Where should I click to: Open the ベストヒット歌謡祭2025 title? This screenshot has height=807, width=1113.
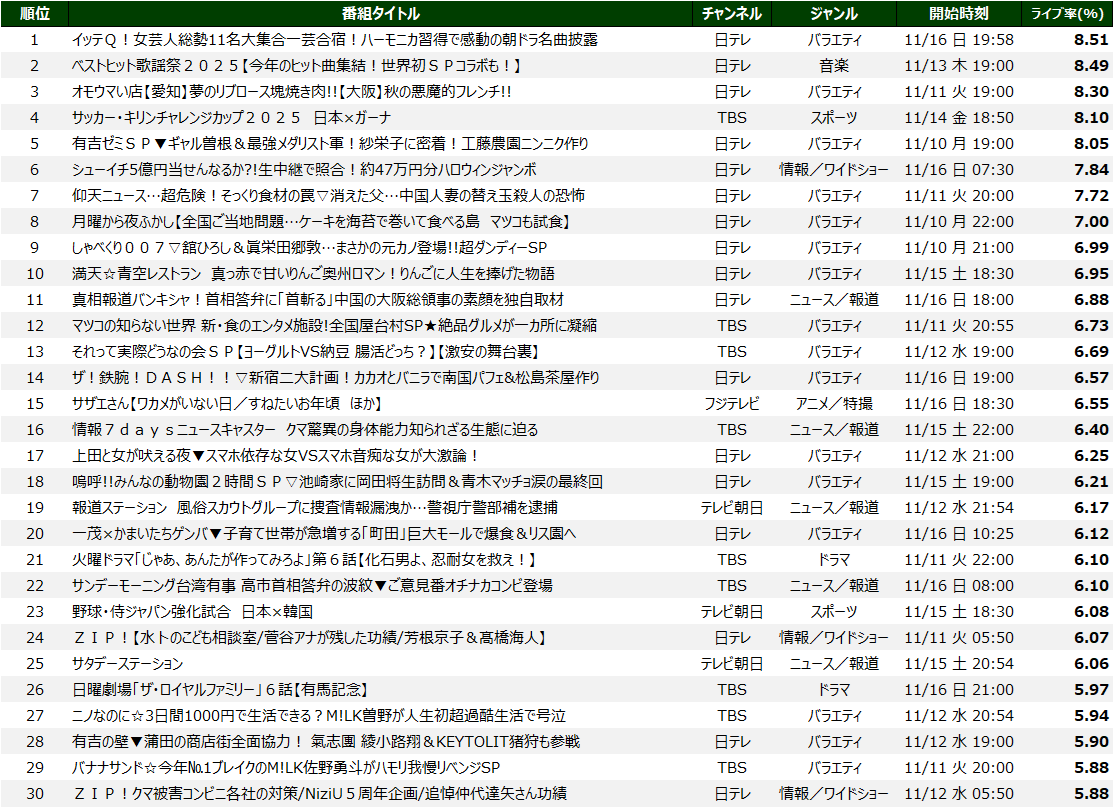(x=296, y=66)
